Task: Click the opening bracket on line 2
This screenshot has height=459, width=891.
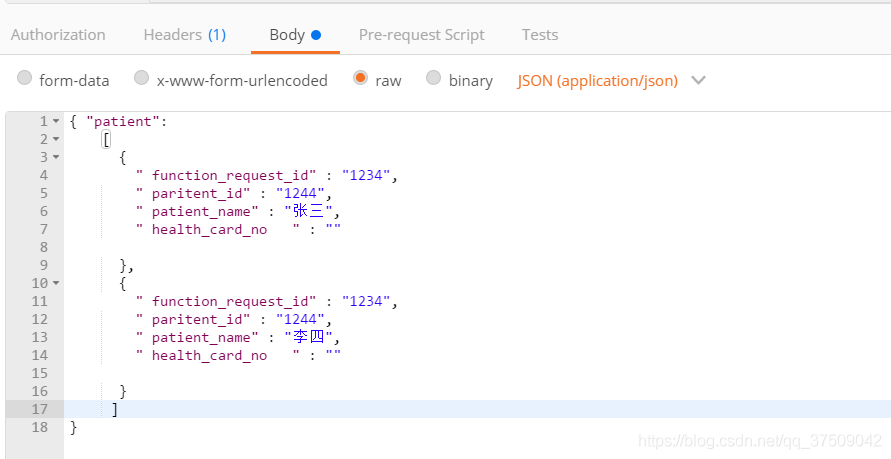Action: (x=106, y=139)
